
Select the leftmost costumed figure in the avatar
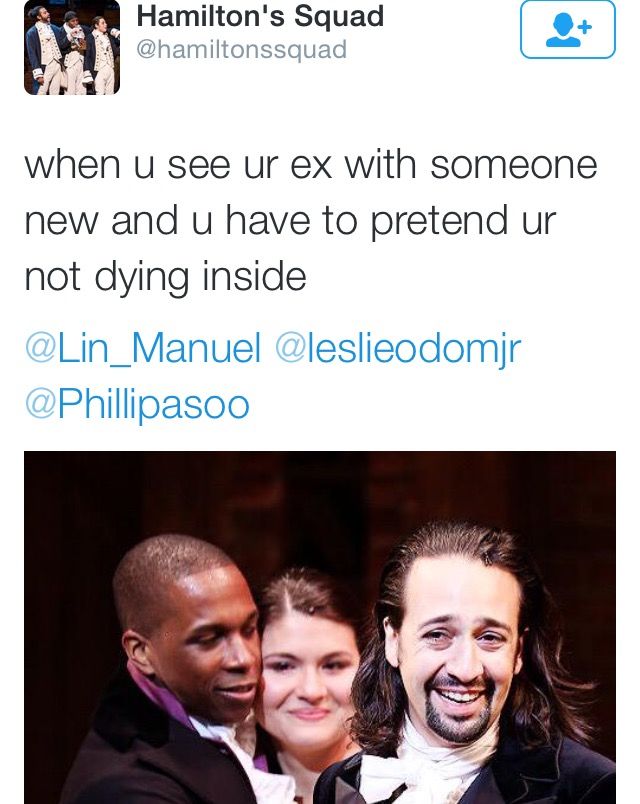(x=44, y=50)
